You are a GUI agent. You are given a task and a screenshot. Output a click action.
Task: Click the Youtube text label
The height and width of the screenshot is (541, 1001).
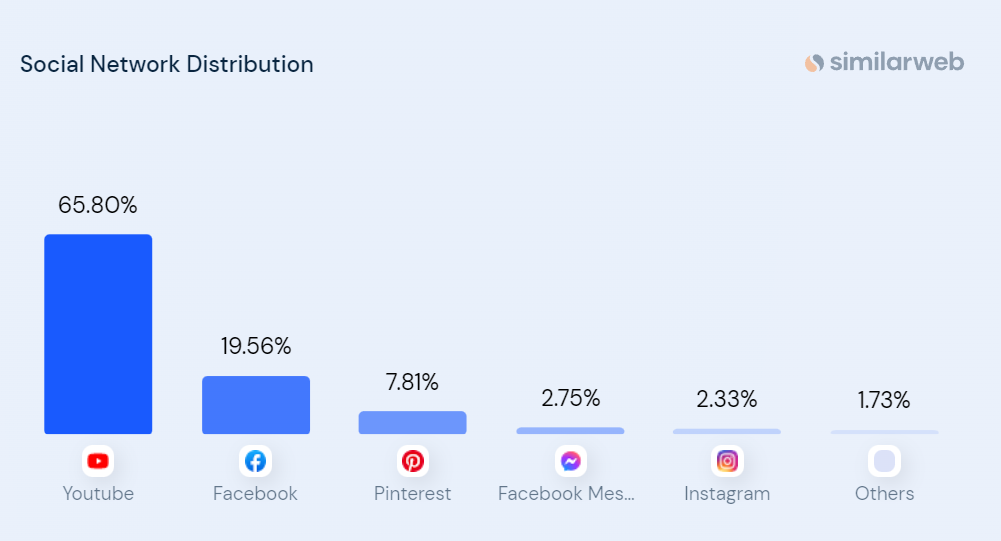98,493
